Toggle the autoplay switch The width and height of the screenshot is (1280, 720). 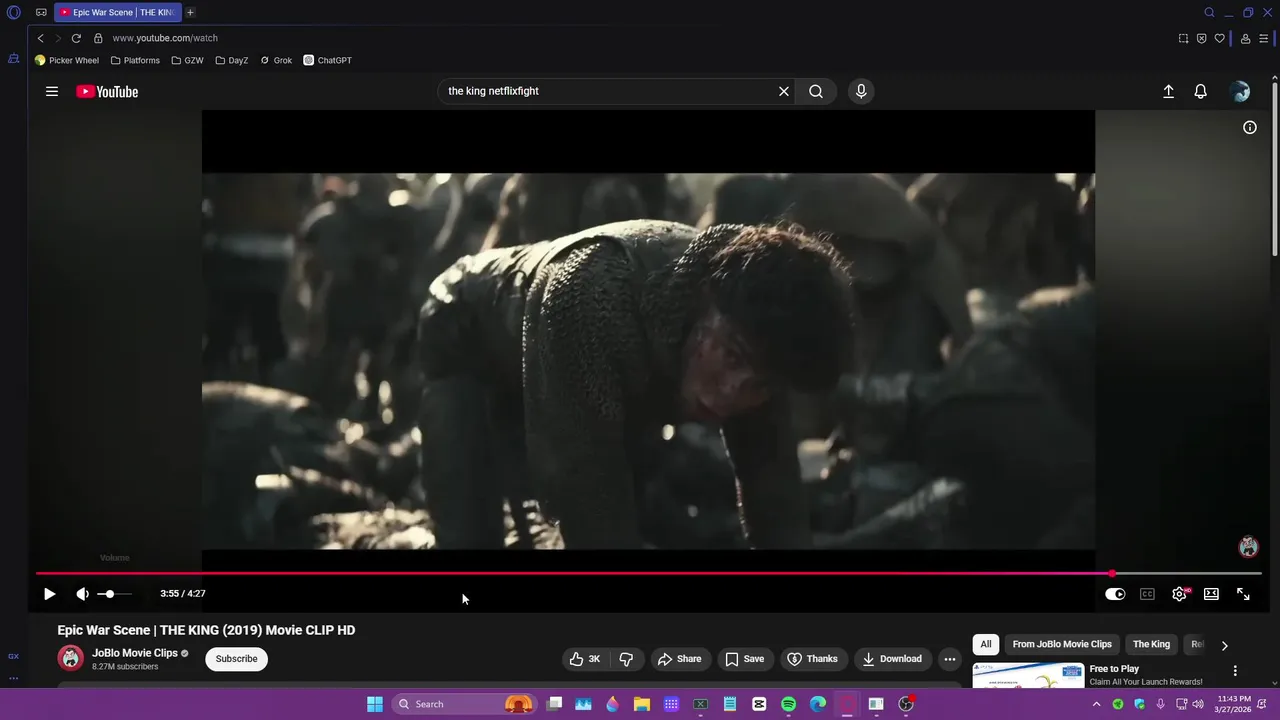1115,594
